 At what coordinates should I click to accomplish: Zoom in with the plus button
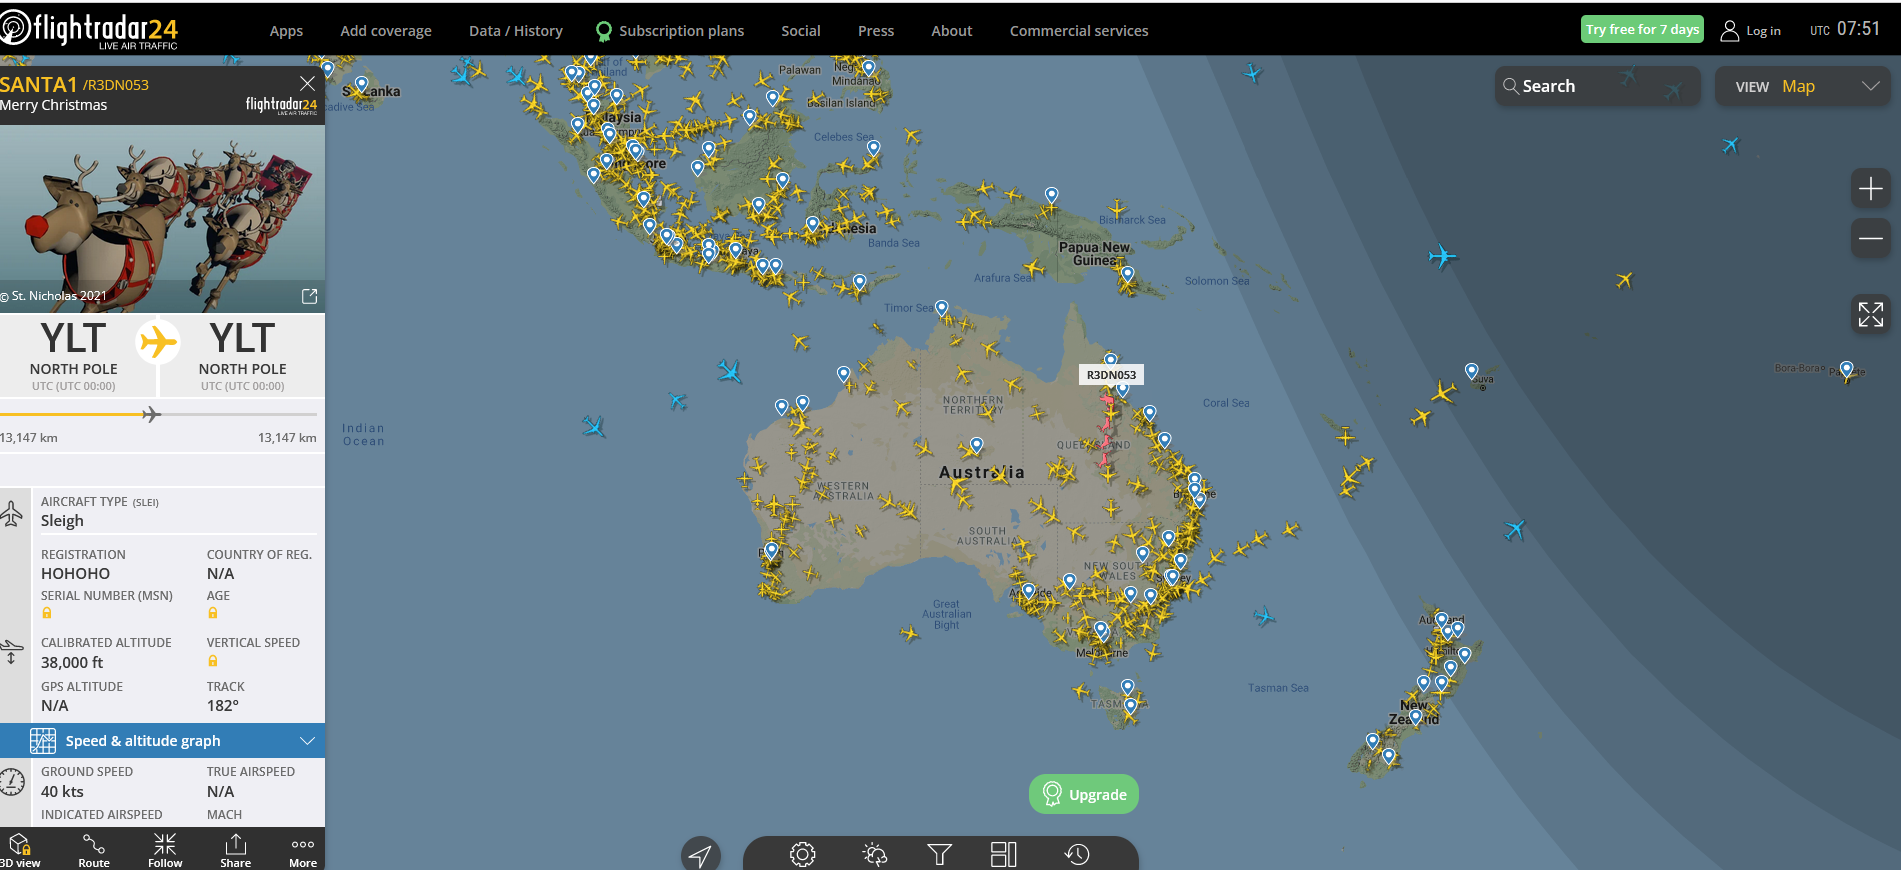click(x=1870, y=188)
